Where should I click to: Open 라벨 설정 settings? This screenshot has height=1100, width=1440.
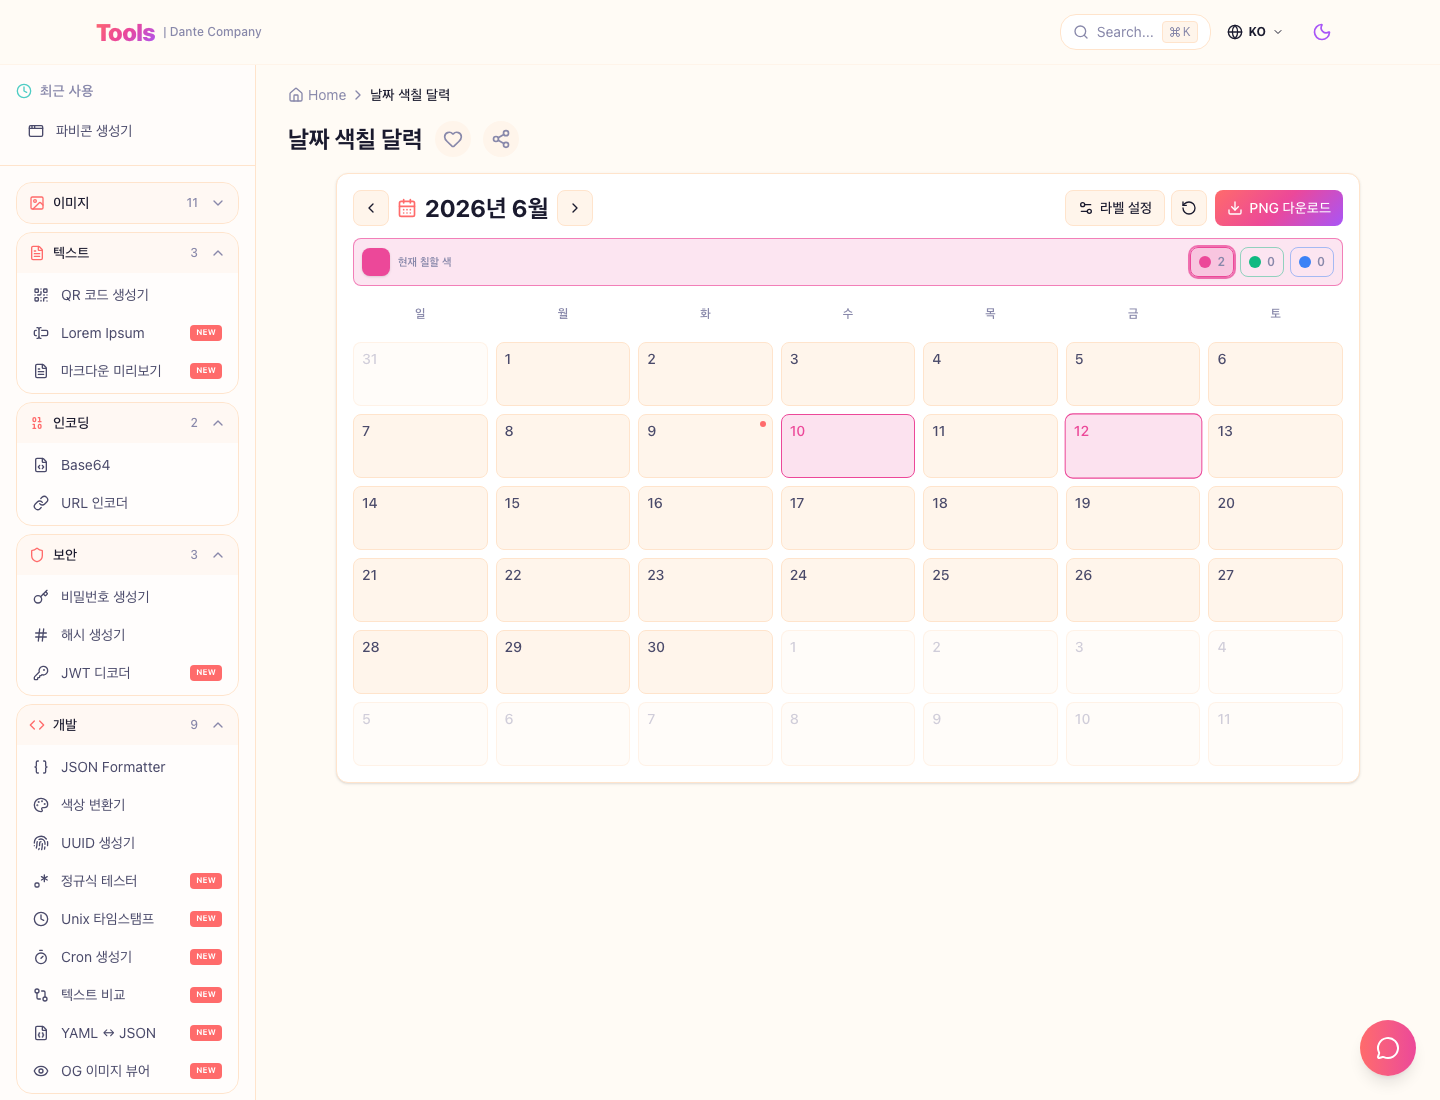click(x=1115, y=208)
